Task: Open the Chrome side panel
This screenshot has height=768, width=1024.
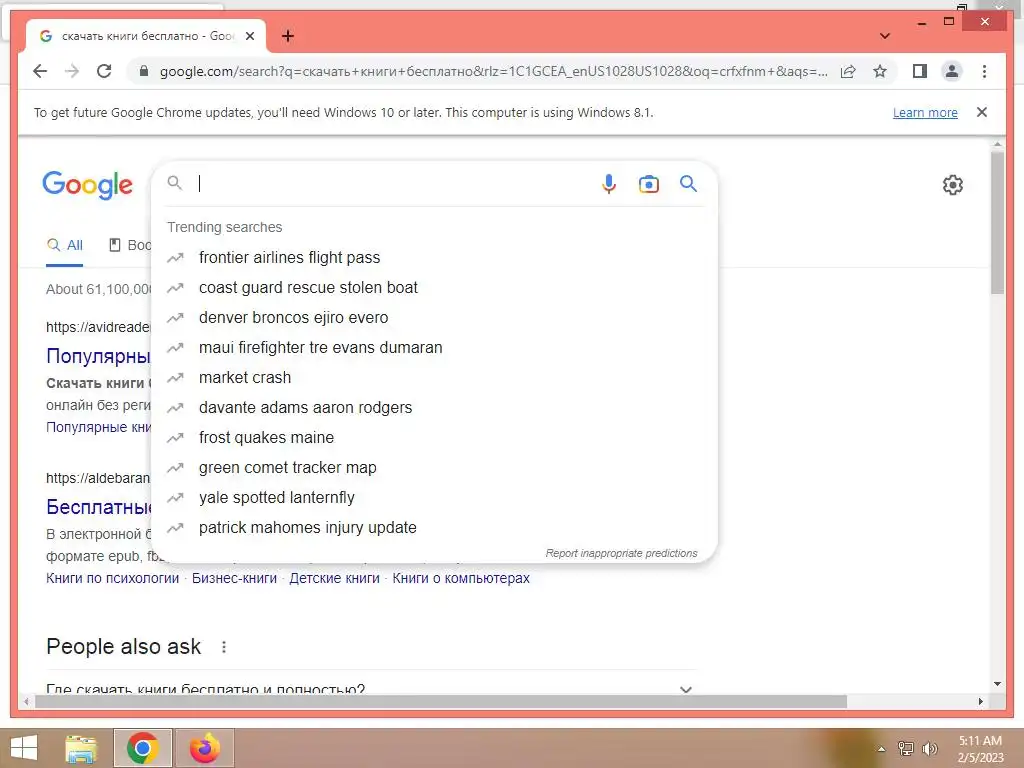Action: pyautogui.click(x=920, y=71)
